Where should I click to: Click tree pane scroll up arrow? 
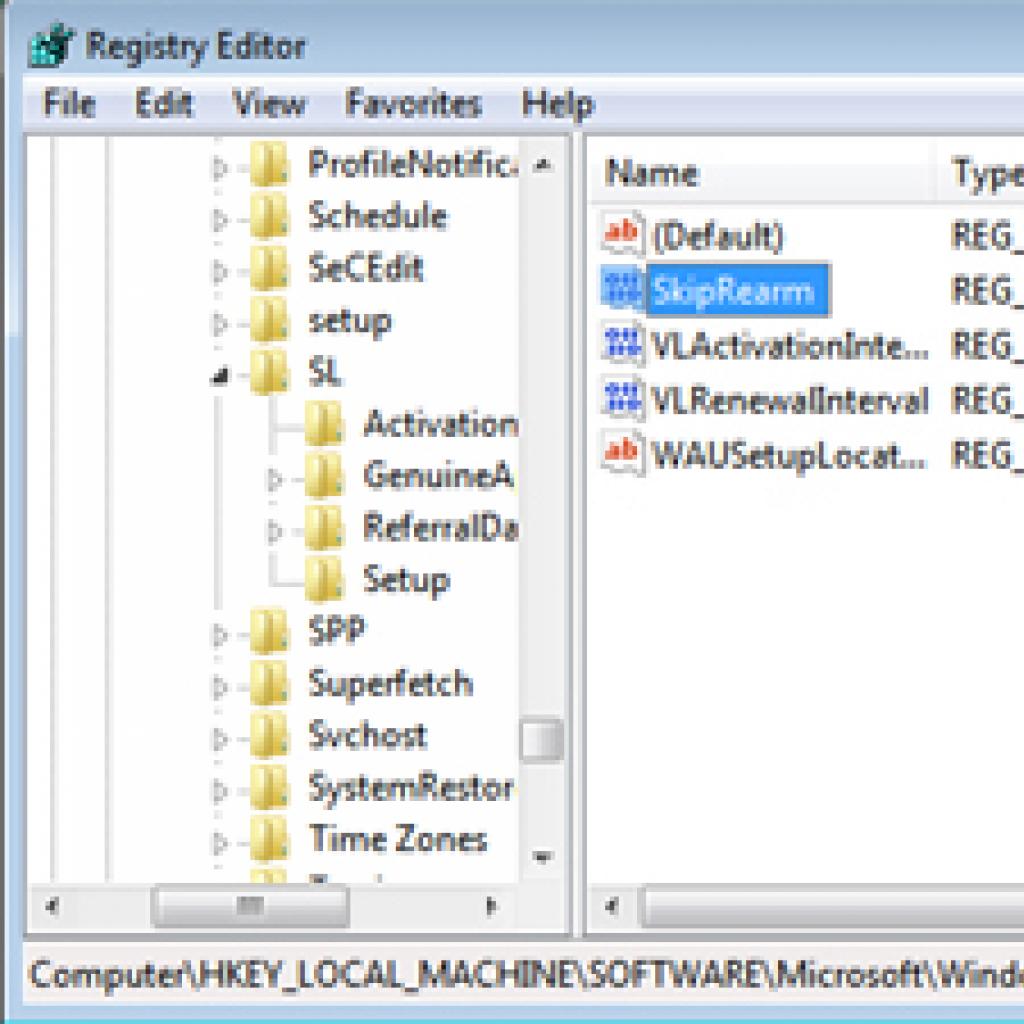542,165
